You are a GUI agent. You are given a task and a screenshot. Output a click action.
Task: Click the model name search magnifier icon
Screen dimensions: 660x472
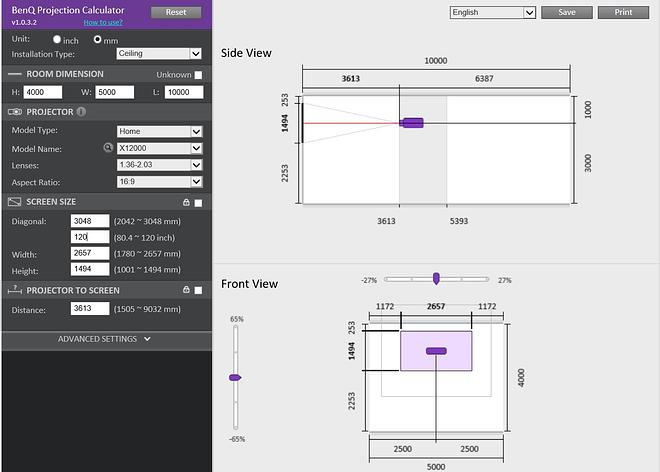point(108,148)
